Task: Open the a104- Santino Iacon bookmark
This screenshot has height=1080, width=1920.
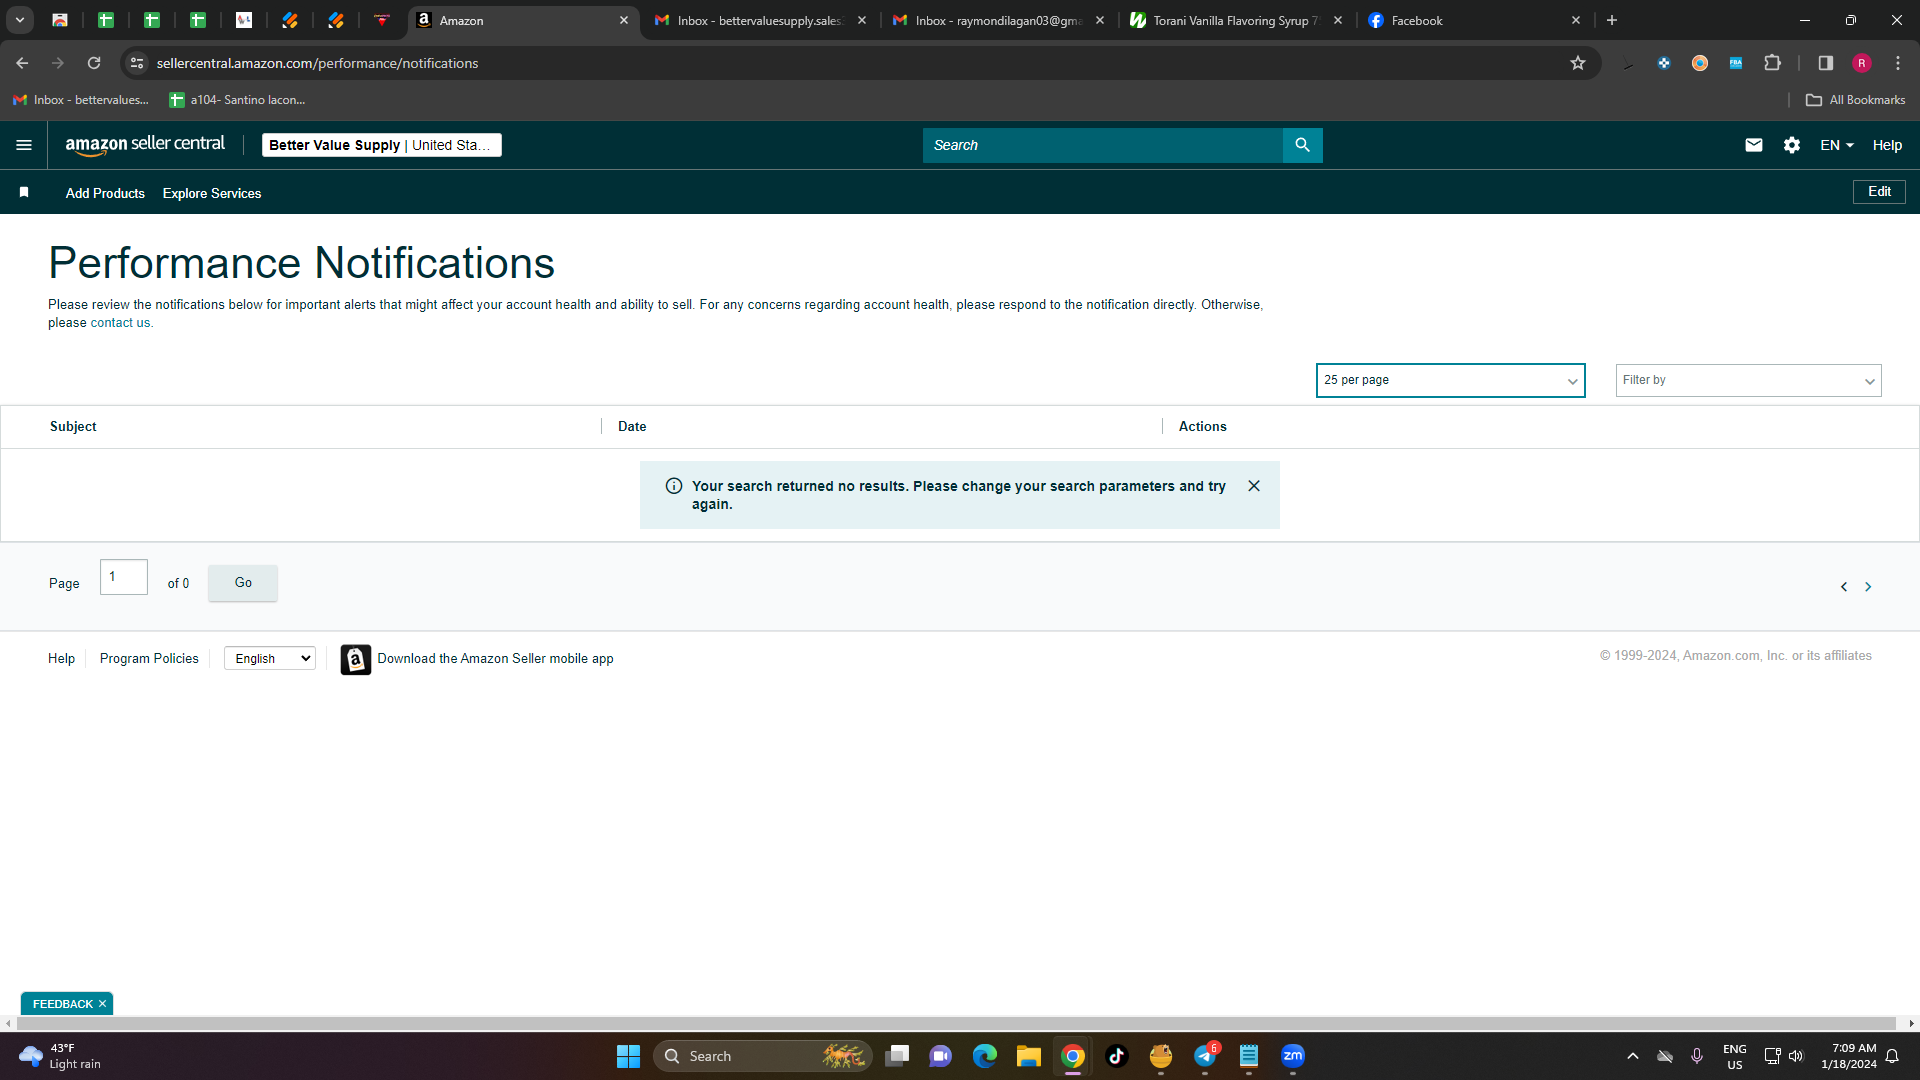Action: tap(237, 100)
